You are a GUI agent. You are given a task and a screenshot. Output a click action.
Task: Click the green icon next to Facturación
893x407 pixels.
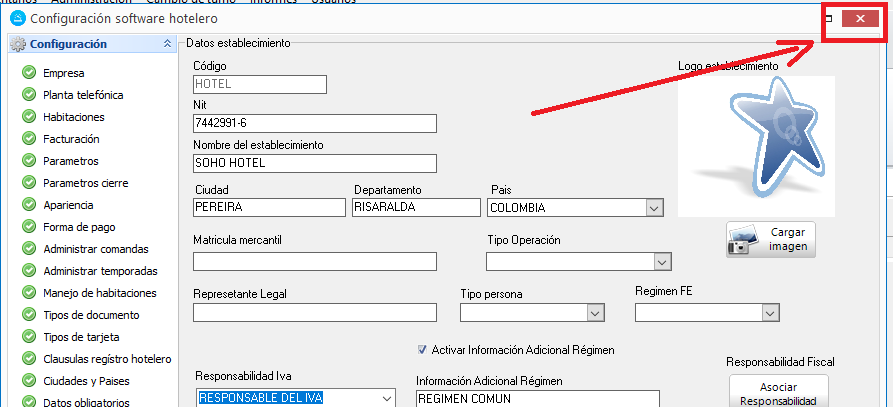coord(28,139)
